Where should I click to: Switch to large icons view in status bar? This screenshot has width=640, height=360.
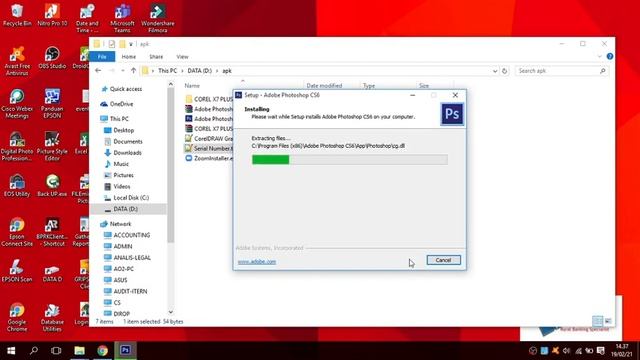tap(608, 321)
